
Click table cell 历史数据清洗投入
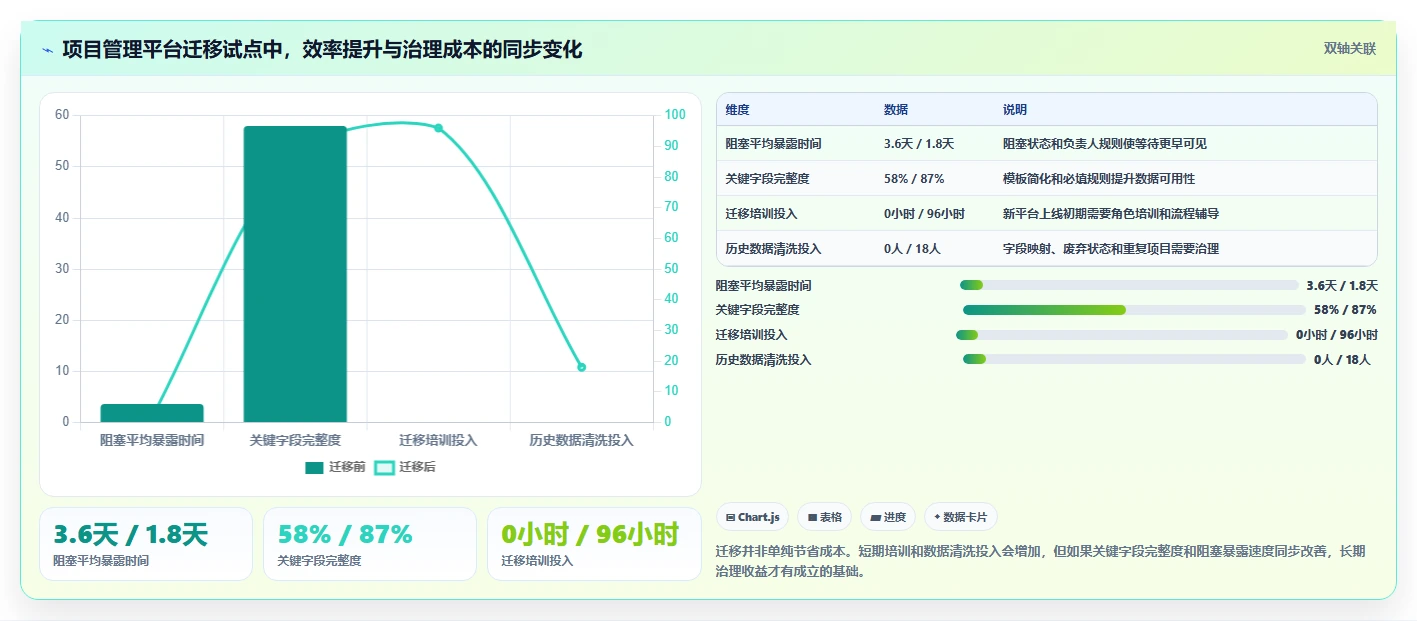[774, 249]
